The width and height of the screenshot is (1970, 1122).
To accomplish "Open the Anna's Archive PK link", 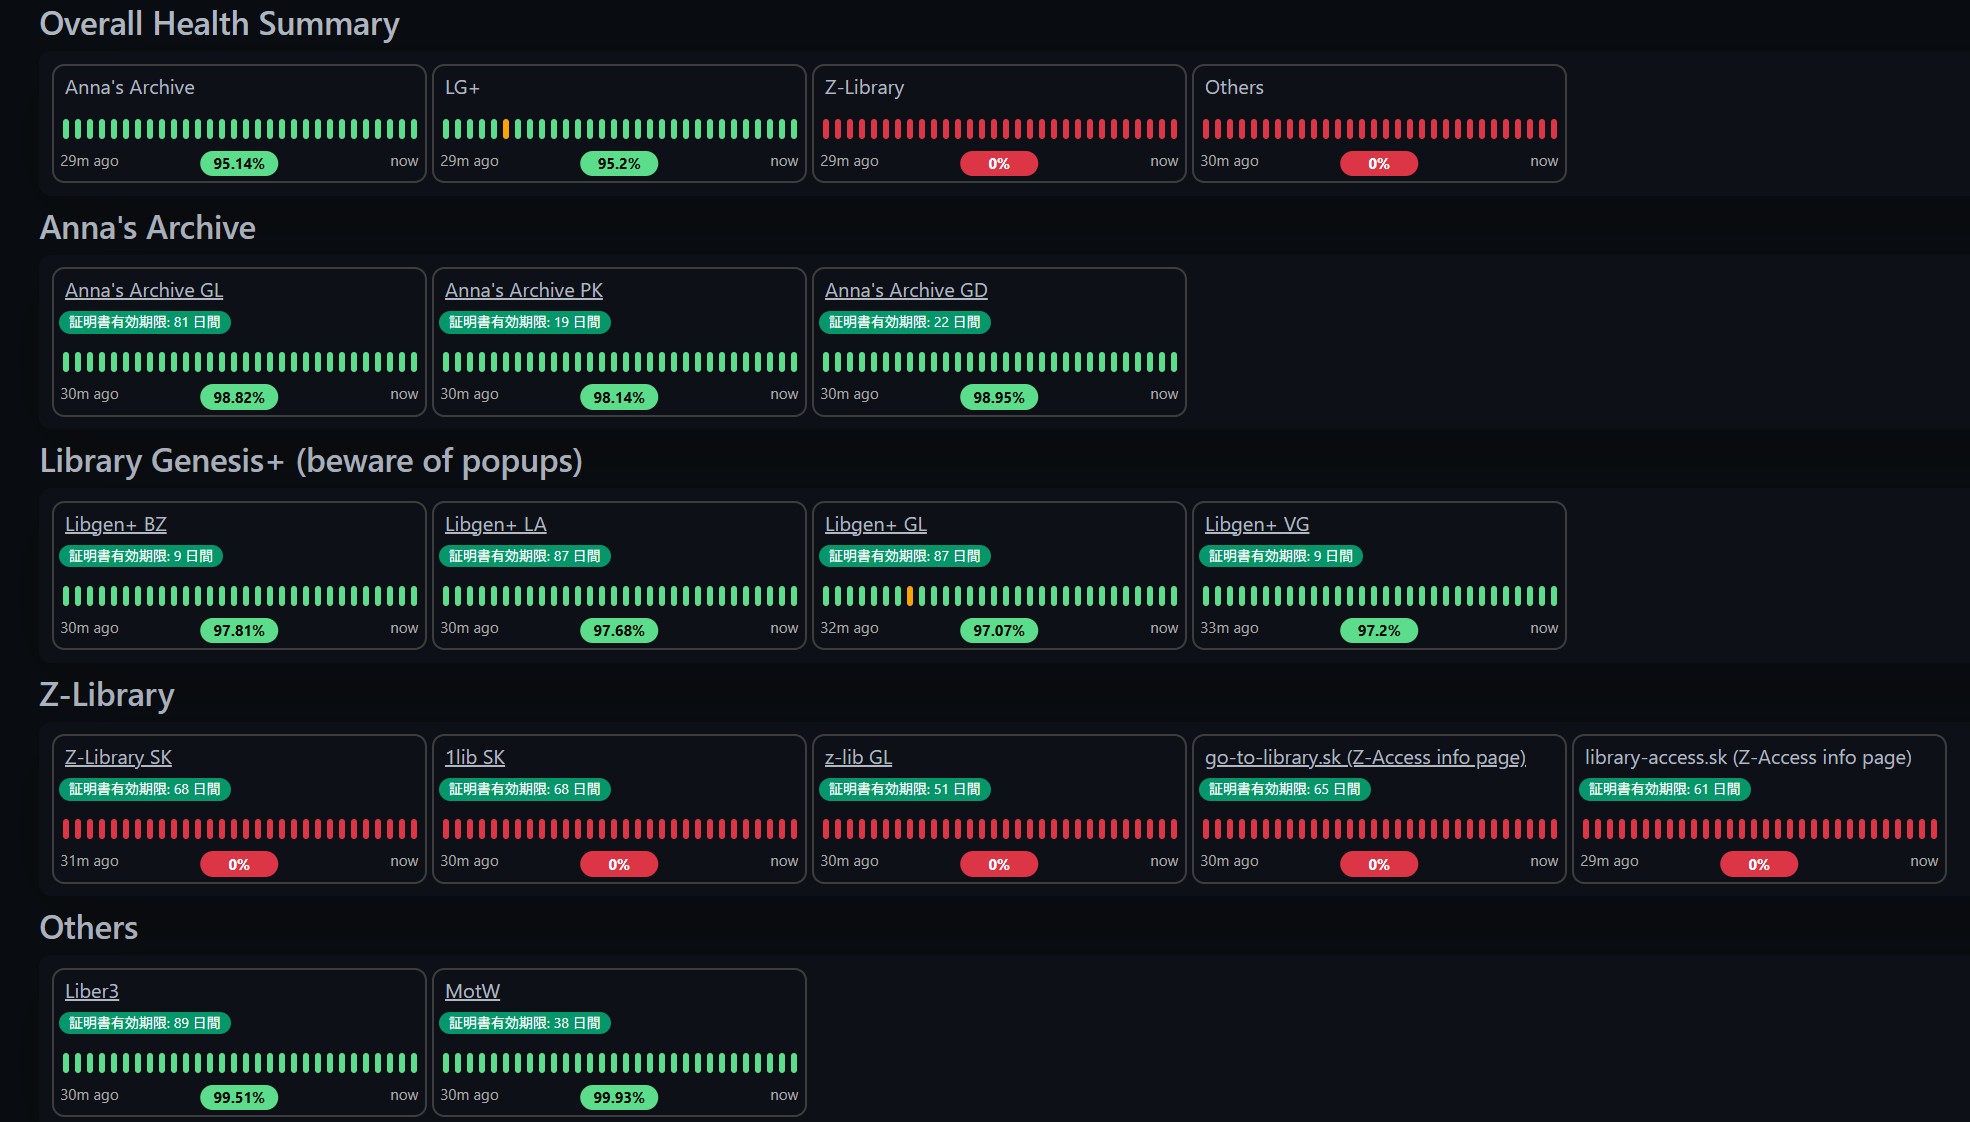I will (524, 290).
